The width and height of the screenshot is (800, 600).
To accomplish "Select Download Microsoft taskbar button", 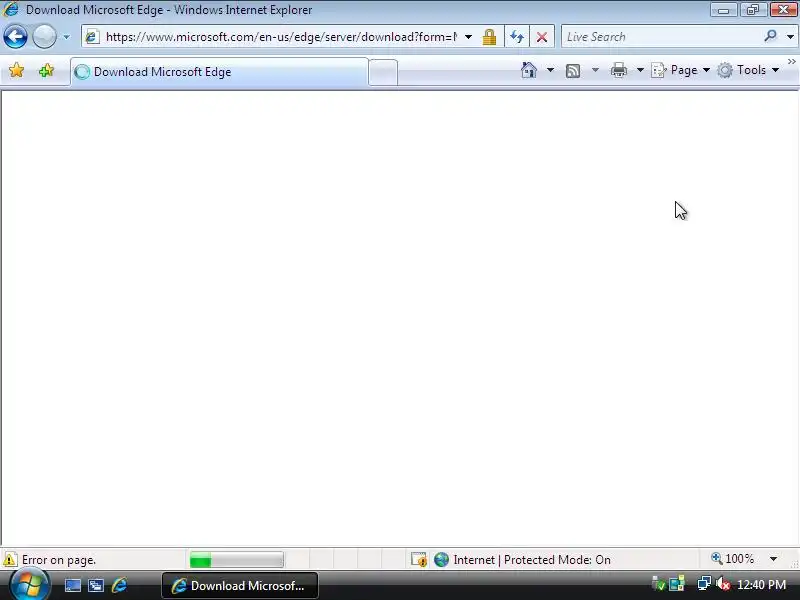I will pos(240,585).
